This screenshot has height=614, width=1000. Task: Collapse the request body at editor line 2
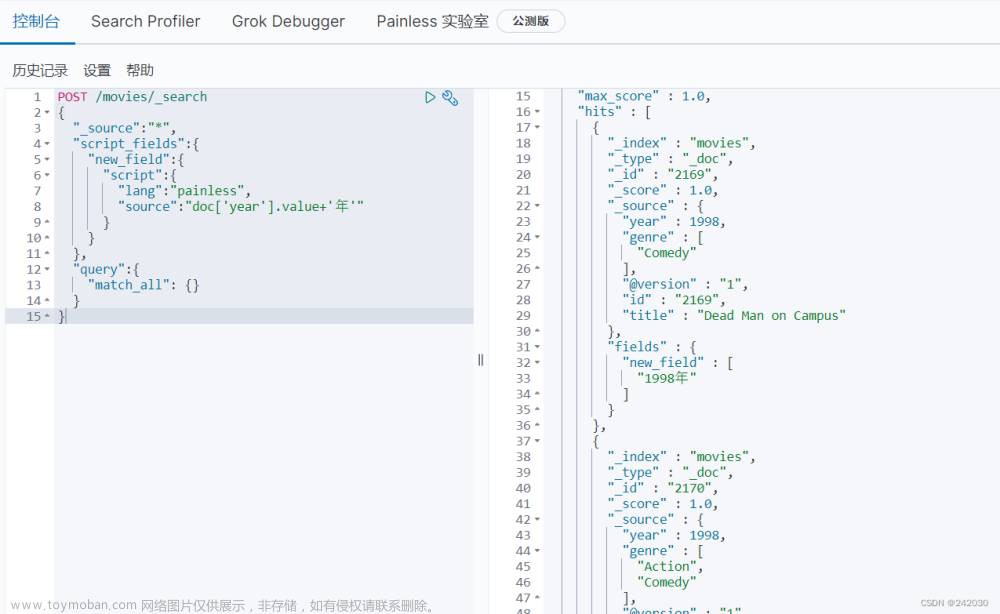coord(47,113)
